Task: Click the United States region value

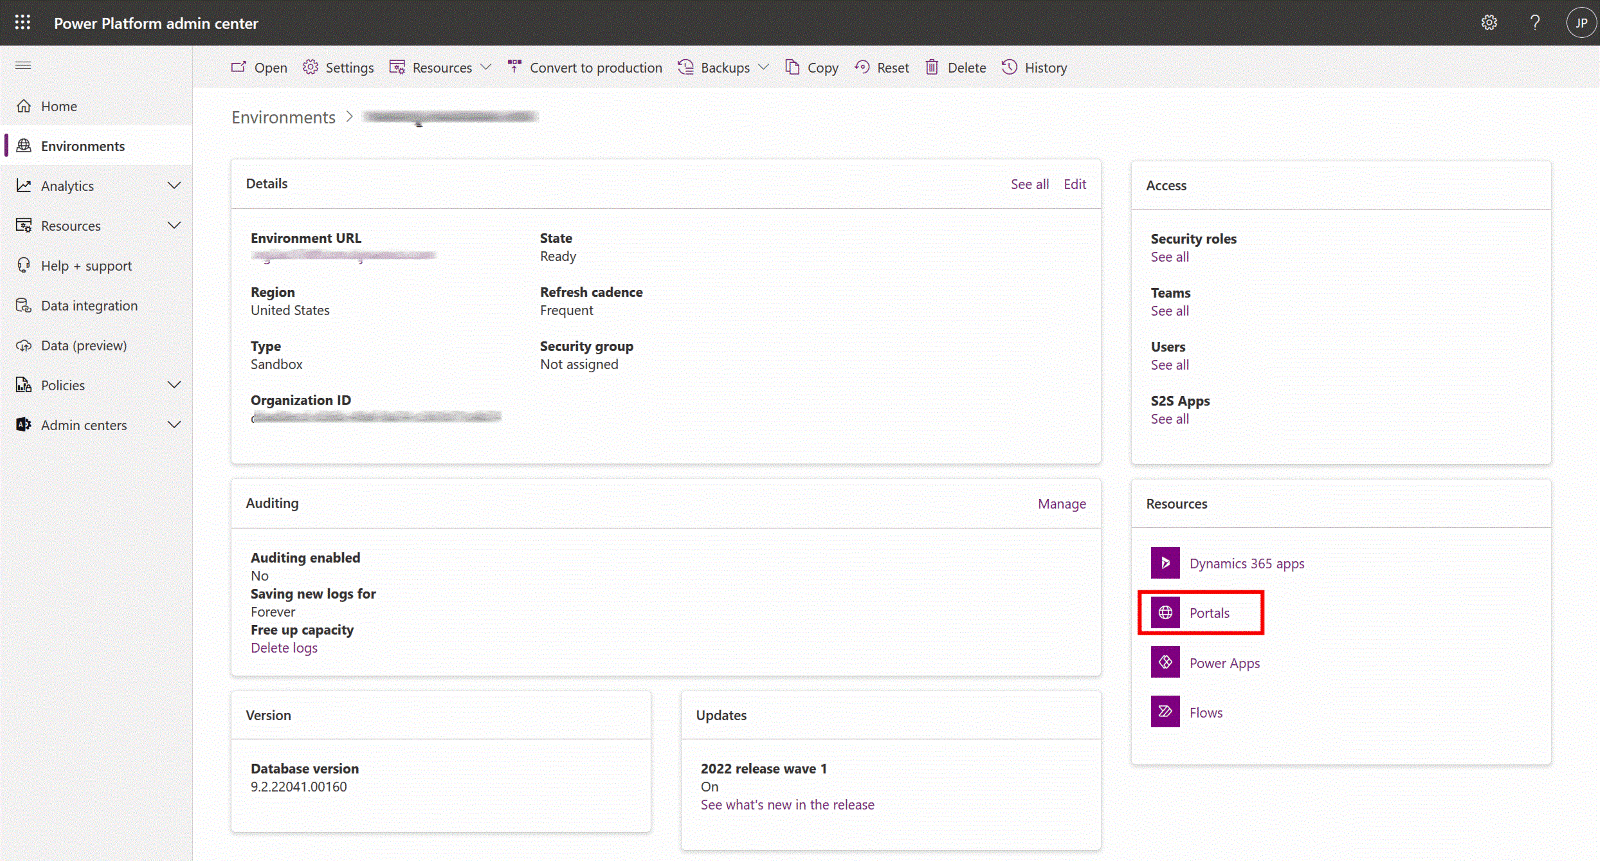Action: [290, 311]
